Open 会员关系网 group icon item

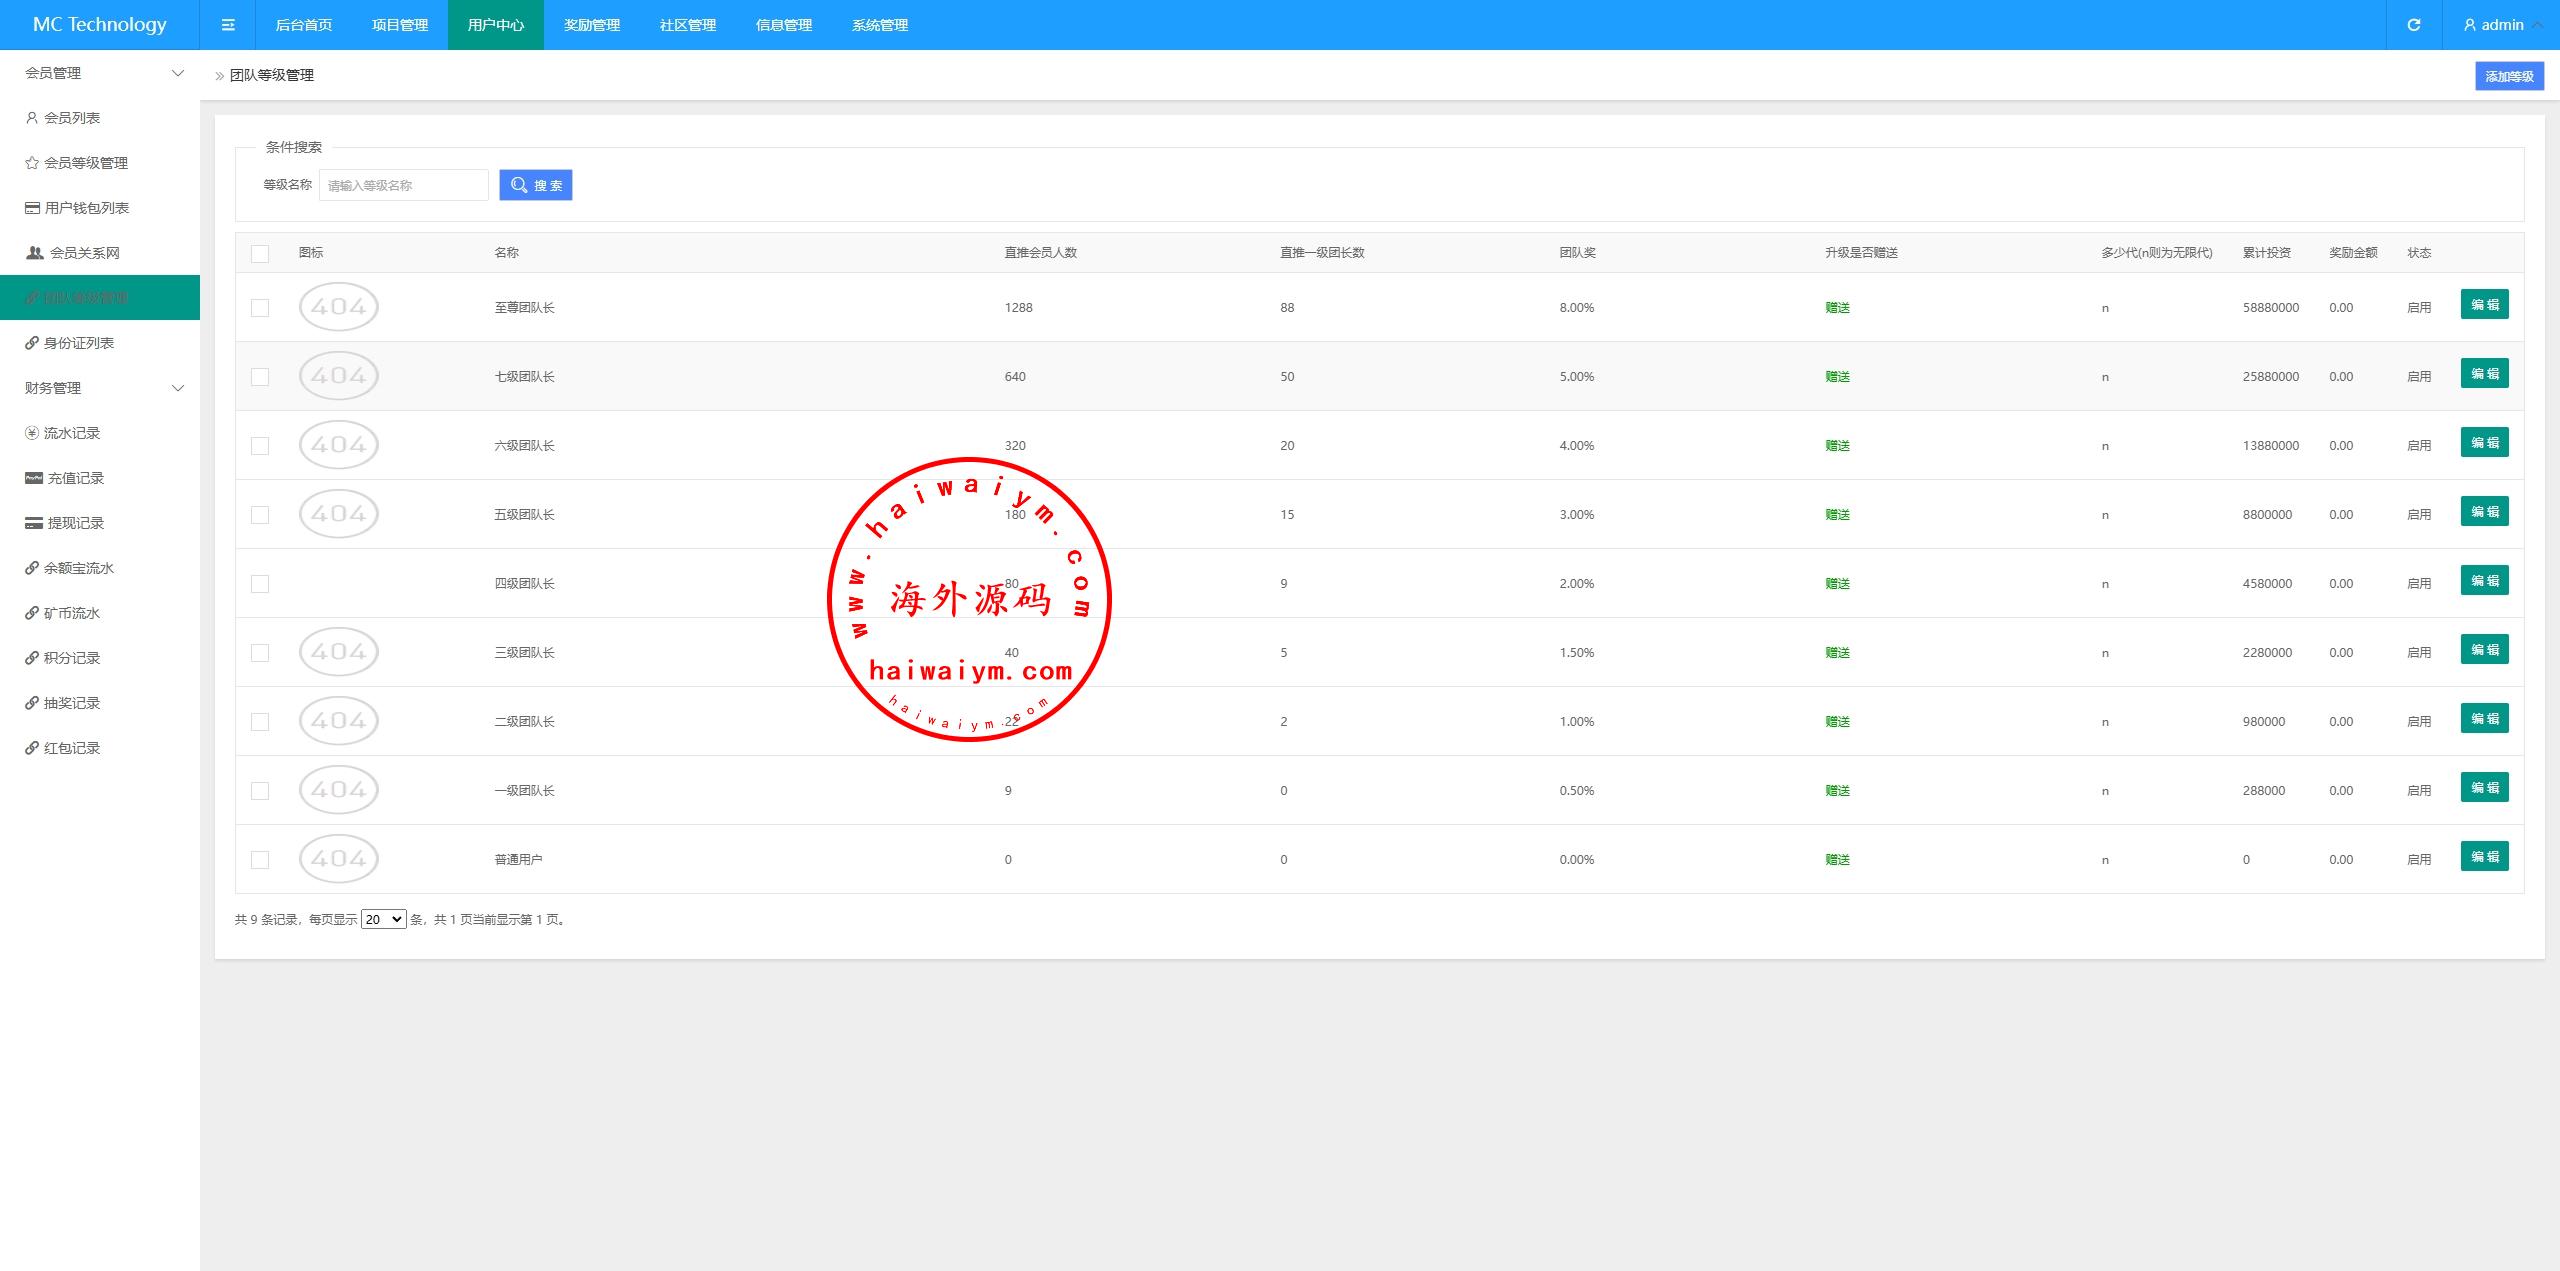(x=35, y=253)
